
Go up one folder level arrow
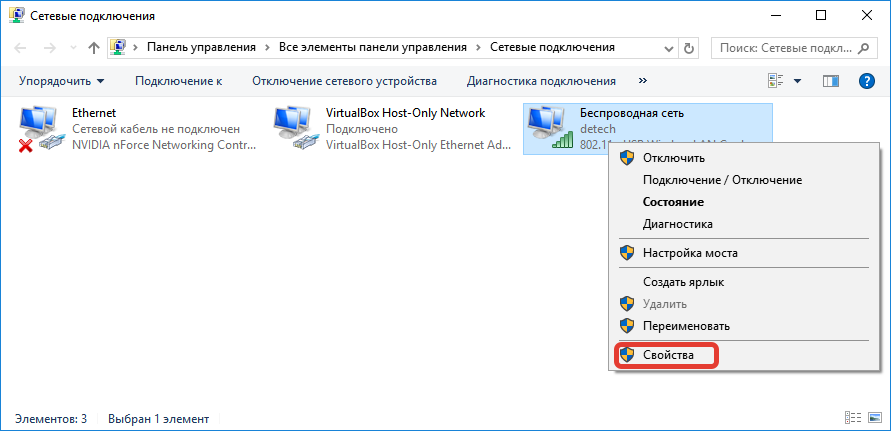pyautogui.click(x=94, y=47)
